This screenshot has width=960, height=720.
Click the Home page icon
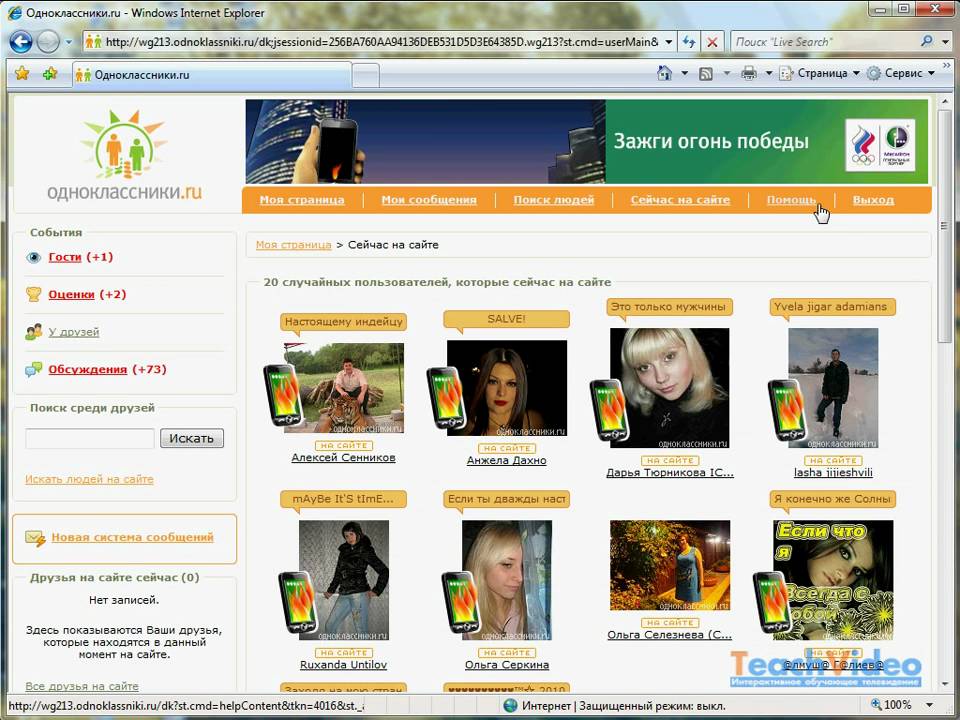664,73
